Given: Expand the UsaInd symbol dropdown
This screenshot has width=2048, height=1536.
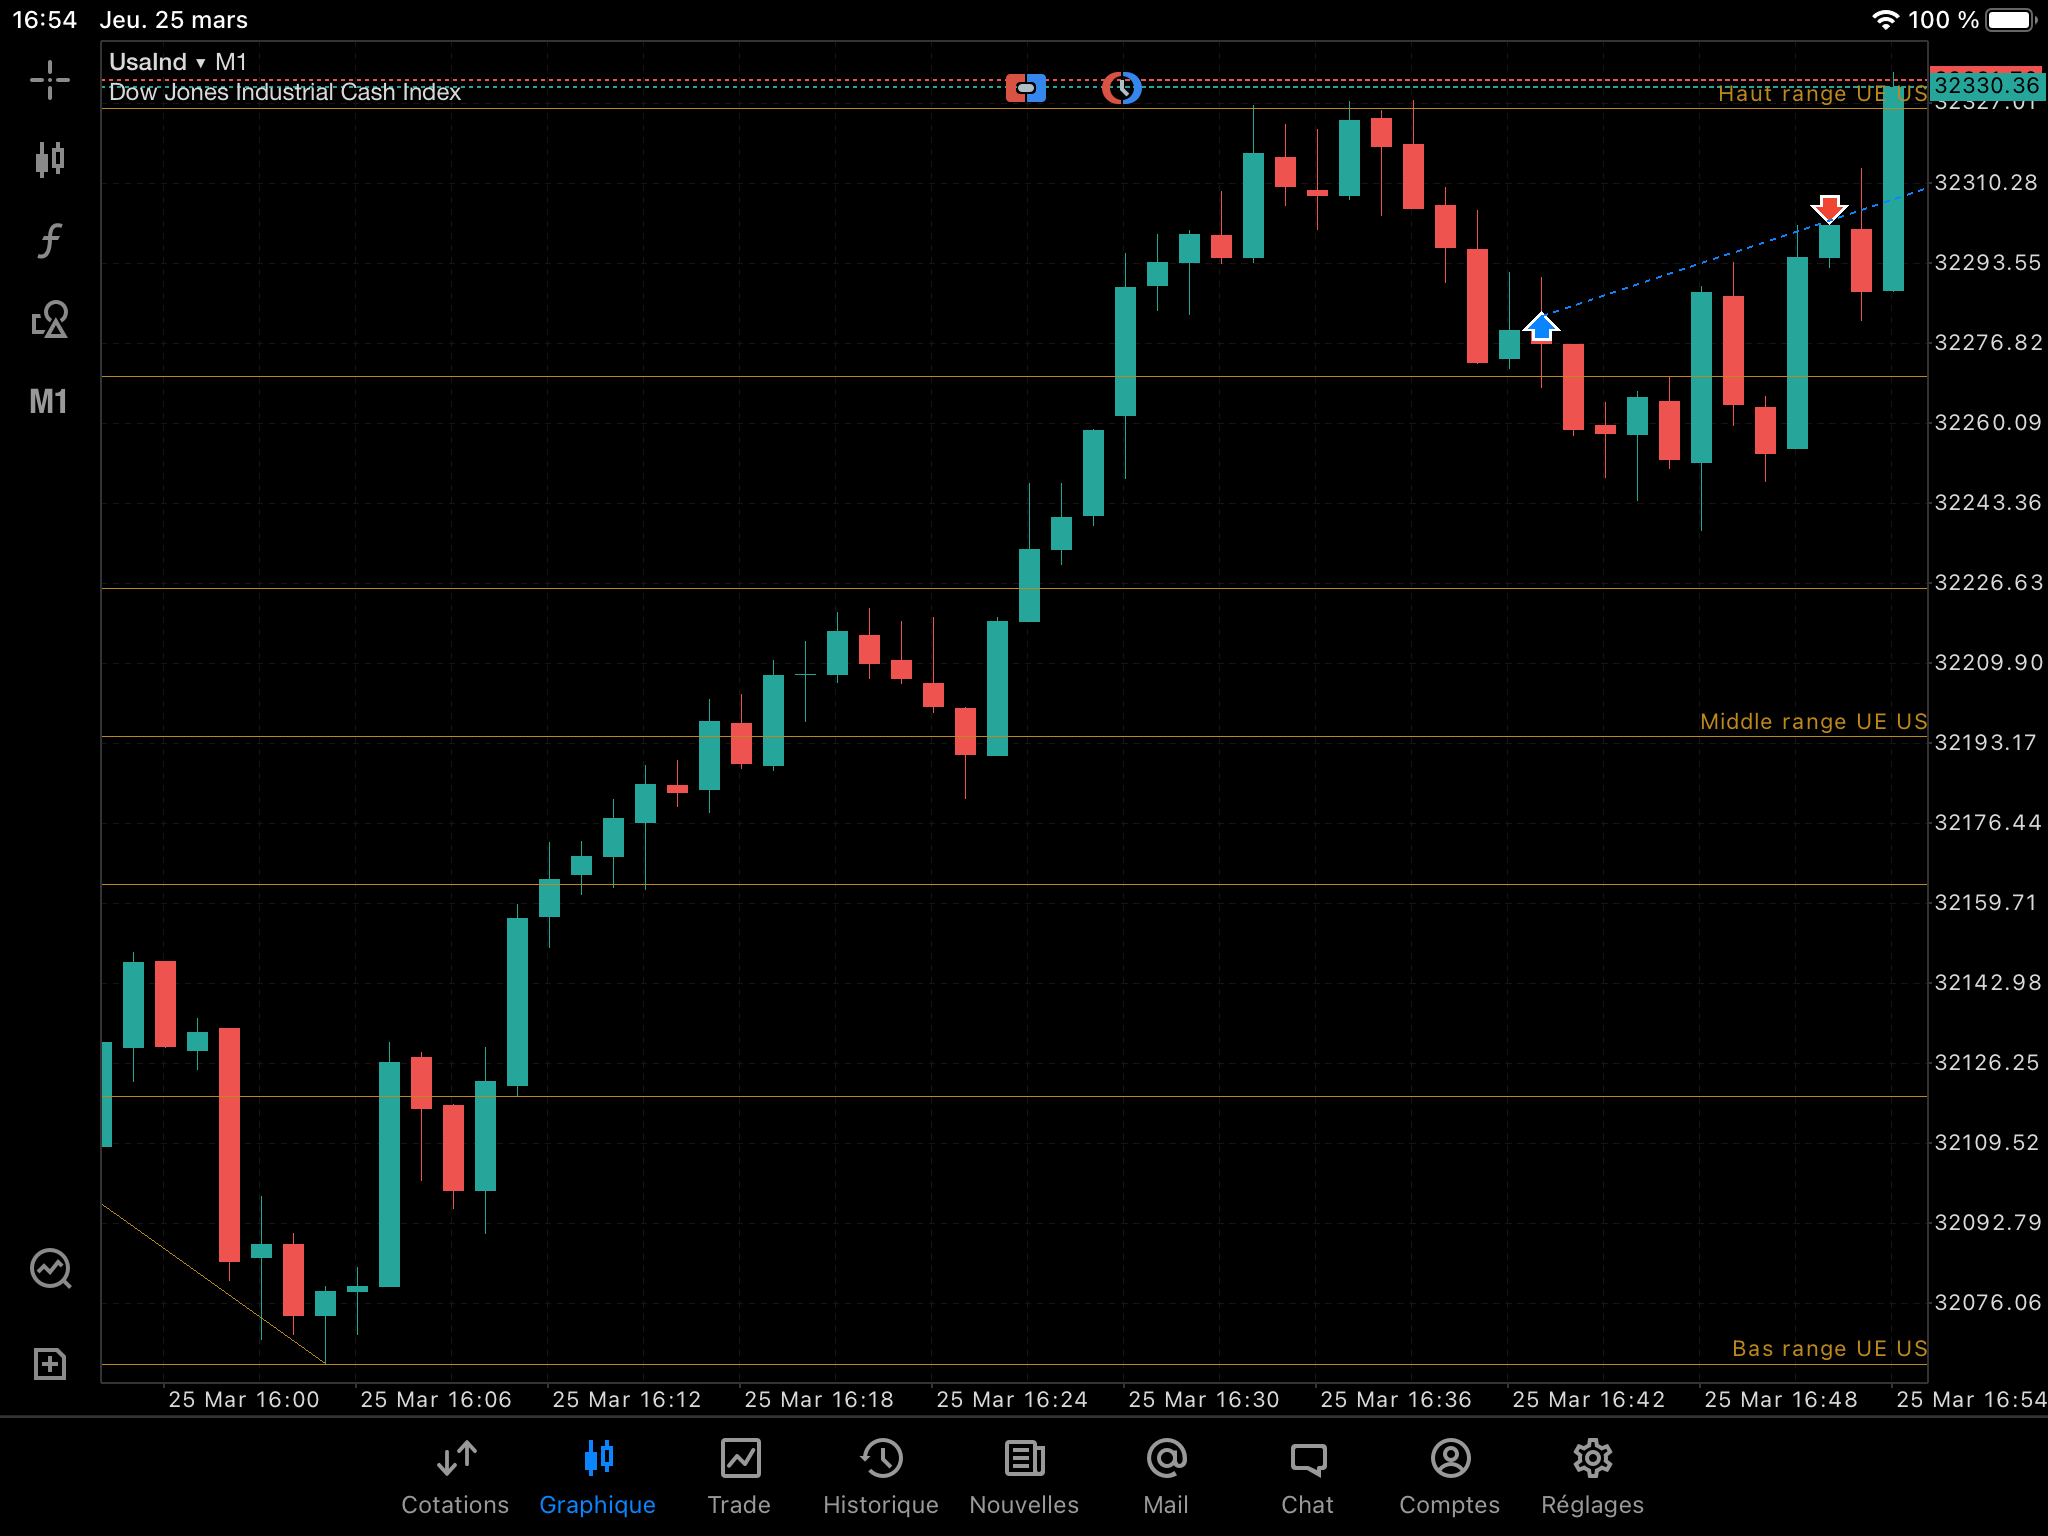Looking at the screenshot, I should point(157,62).
